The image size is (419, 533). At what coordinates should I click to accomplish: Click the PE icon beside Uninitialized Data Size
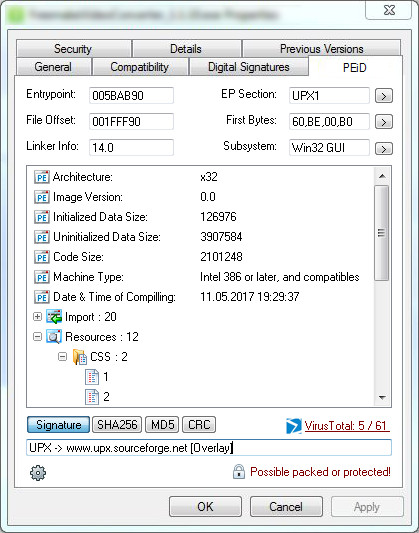coord(42,237)
